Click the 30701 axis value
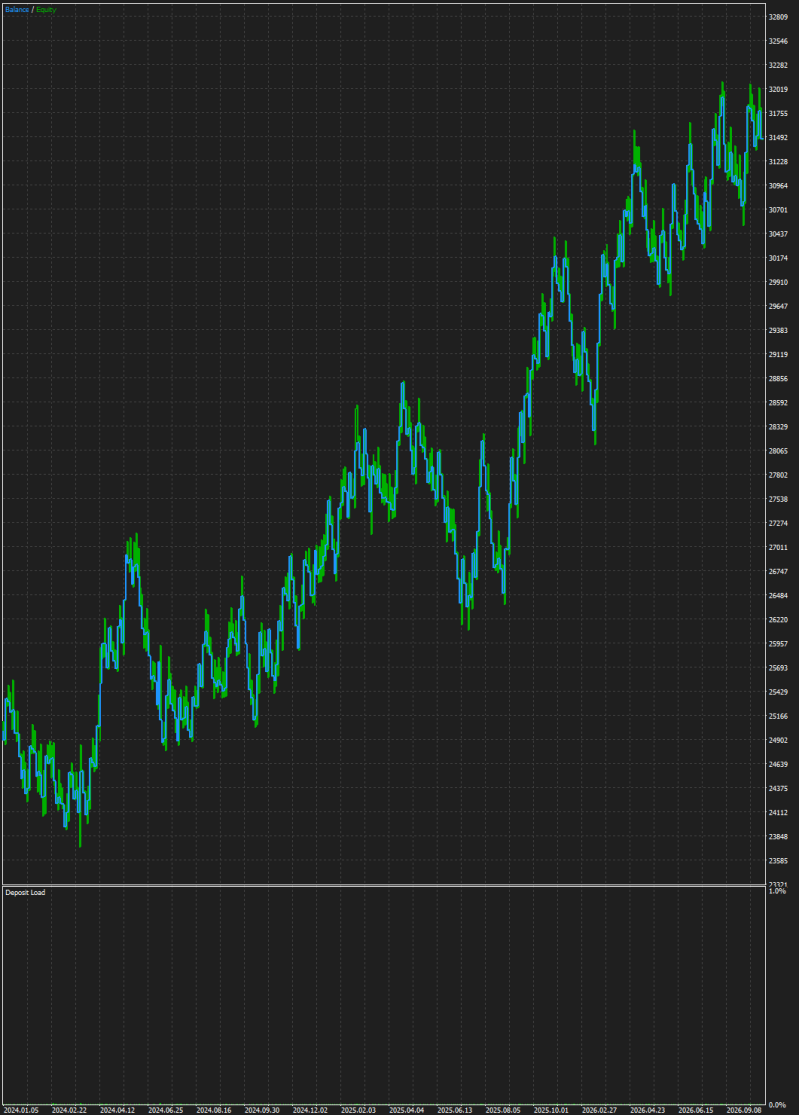 pos(778,210)
